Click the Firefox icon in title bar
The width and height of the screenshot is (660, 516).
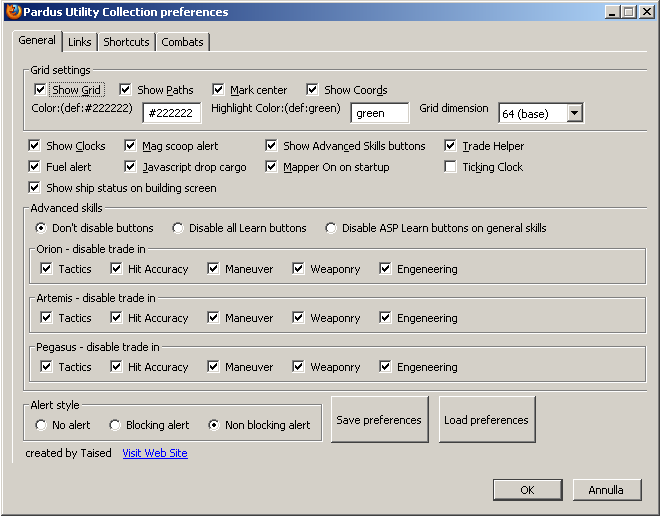pos(13,11)
